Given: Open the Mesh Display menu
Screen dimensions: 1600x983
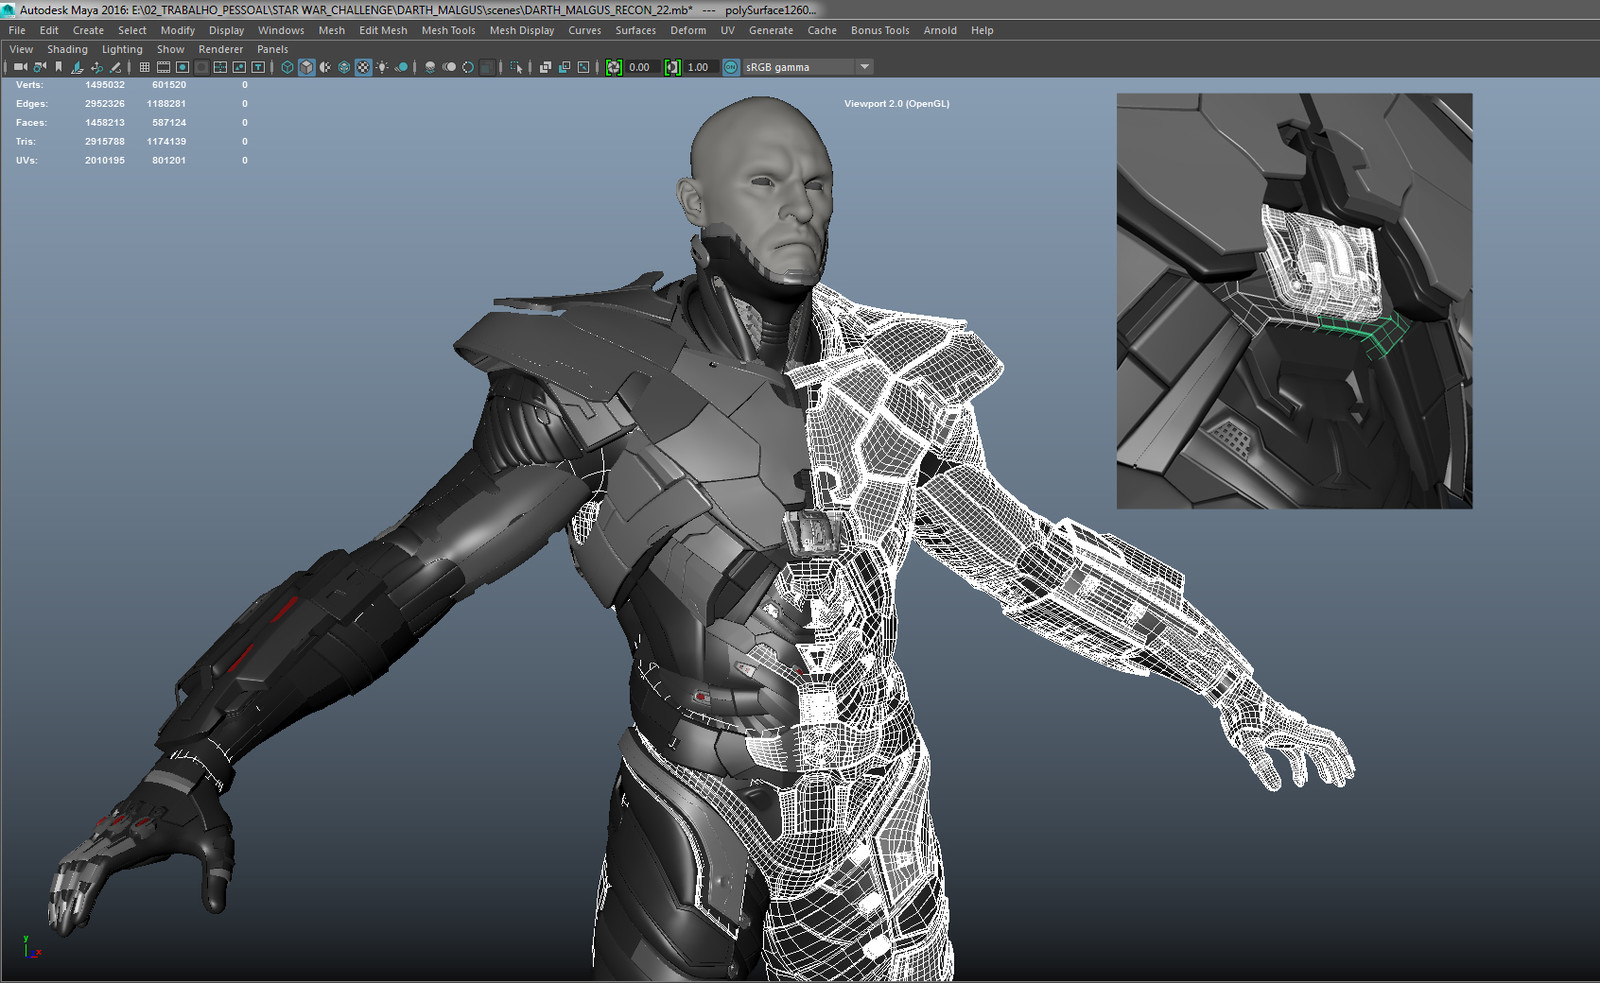Looking at the screenshot, I should pos(521,30).
